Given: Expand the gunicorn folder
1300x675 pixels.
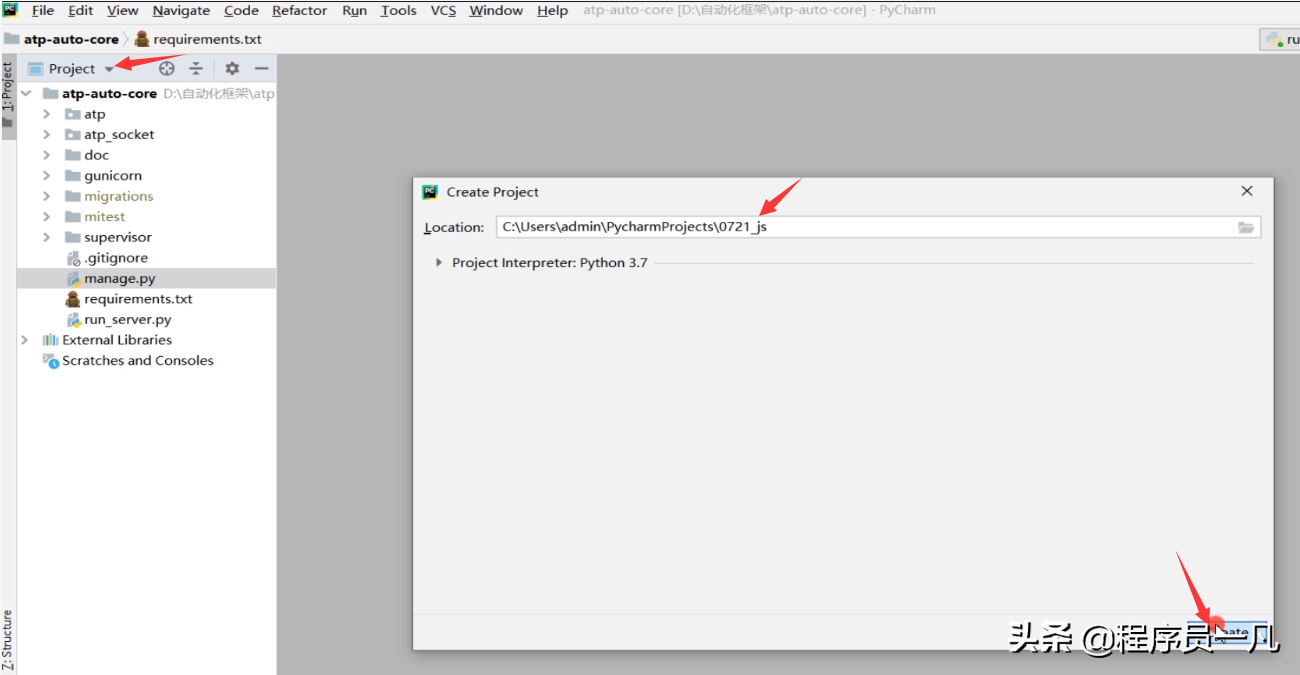Looking at the screenshot, I should (x=46, y=175).
